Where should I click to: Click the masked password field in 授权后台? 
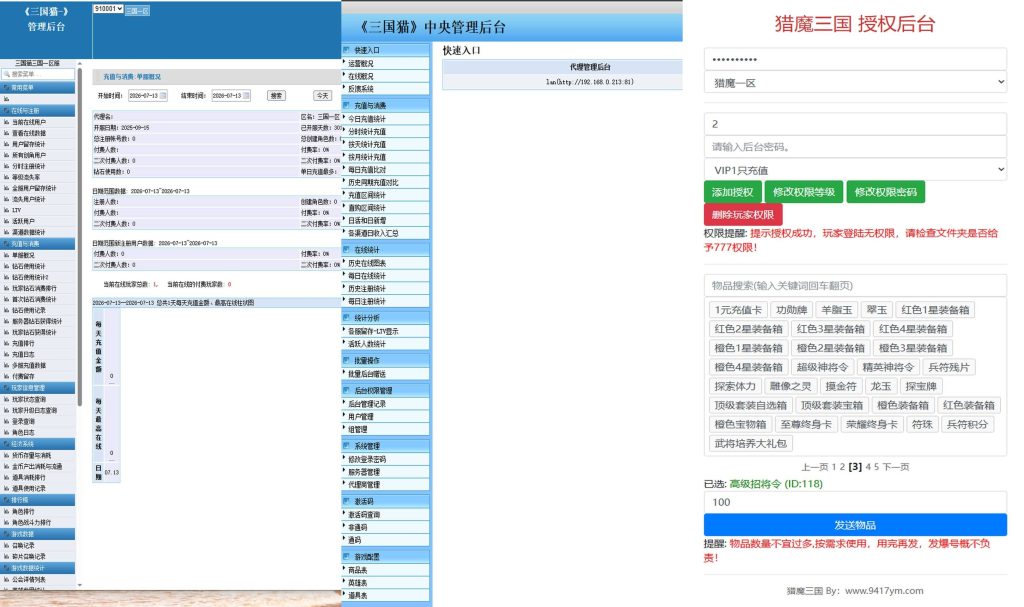point(855,59)
